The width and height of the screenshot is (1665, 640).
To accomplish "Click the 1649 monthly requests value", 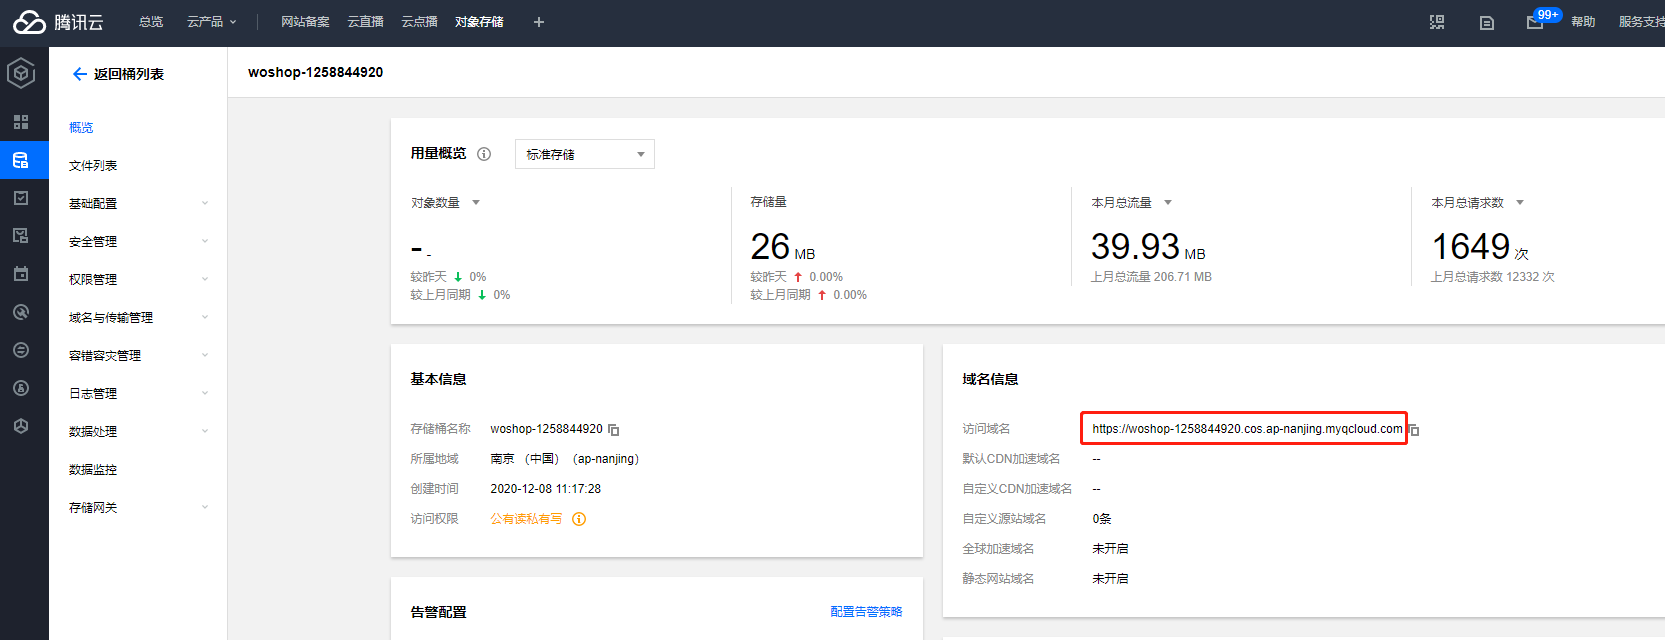I will tap(1480, 247).
